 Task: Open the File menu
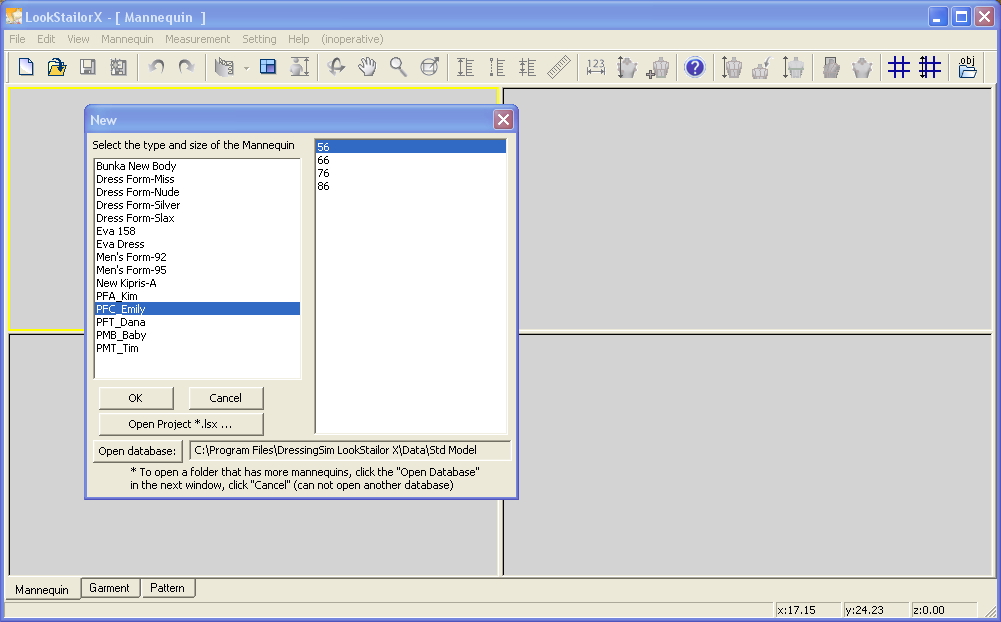click(x=17, y=39)
